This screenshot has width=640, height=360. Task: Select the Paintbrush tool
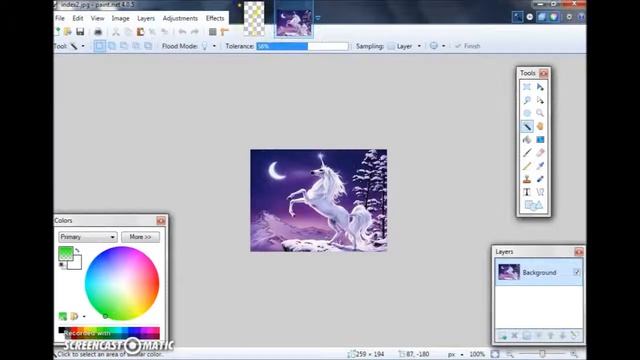tap(527, 153)
